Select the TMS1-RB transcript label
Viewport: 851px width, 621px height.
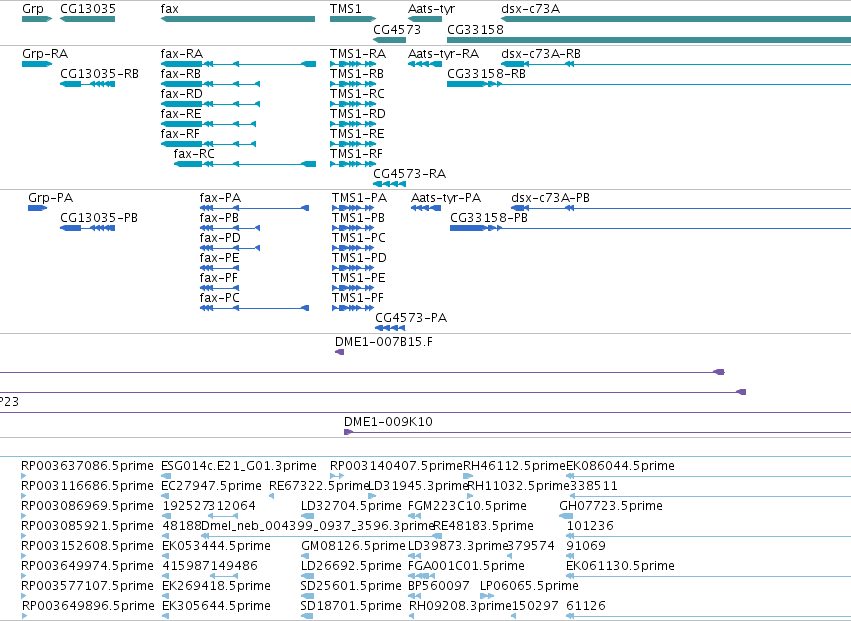click(357, 73)
